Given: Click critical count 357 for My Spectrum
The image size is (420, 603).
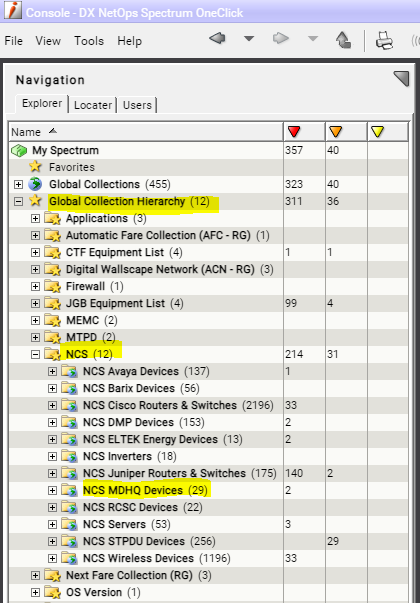Looking at the screenshot, I should [x=294, y=150].
